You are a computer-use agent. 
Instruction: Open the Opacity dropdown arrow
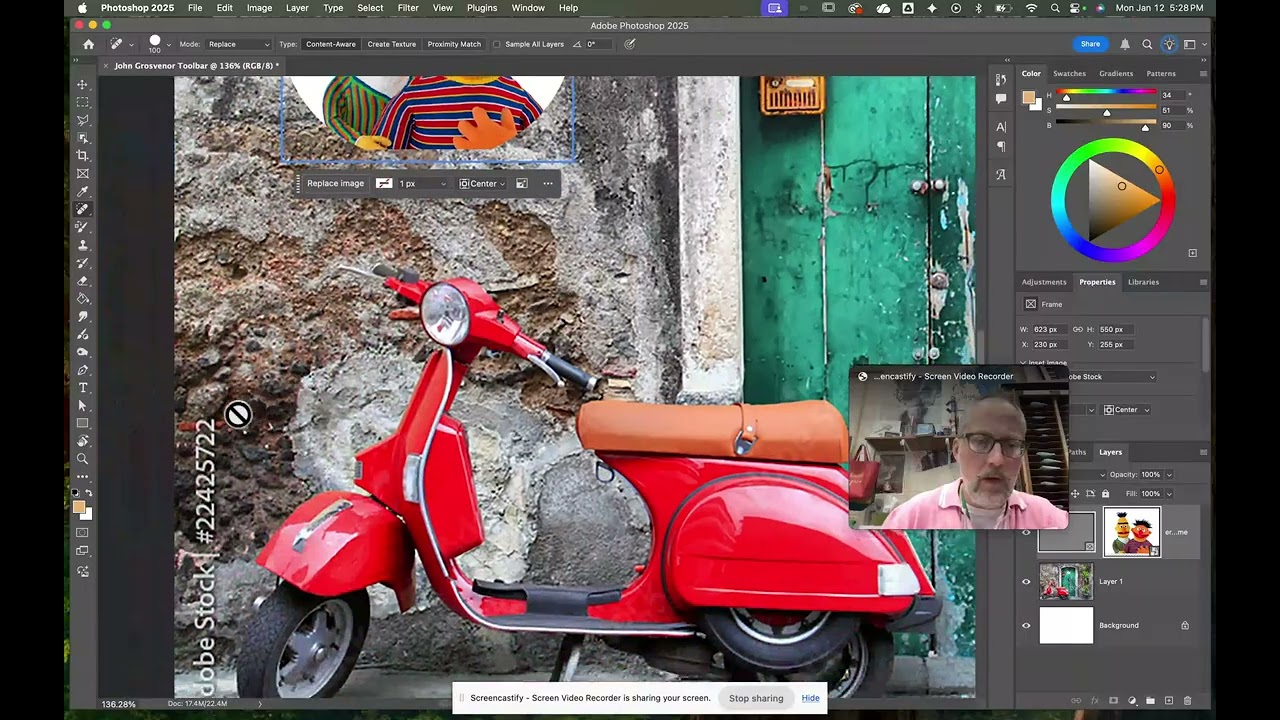[1169, 475]
